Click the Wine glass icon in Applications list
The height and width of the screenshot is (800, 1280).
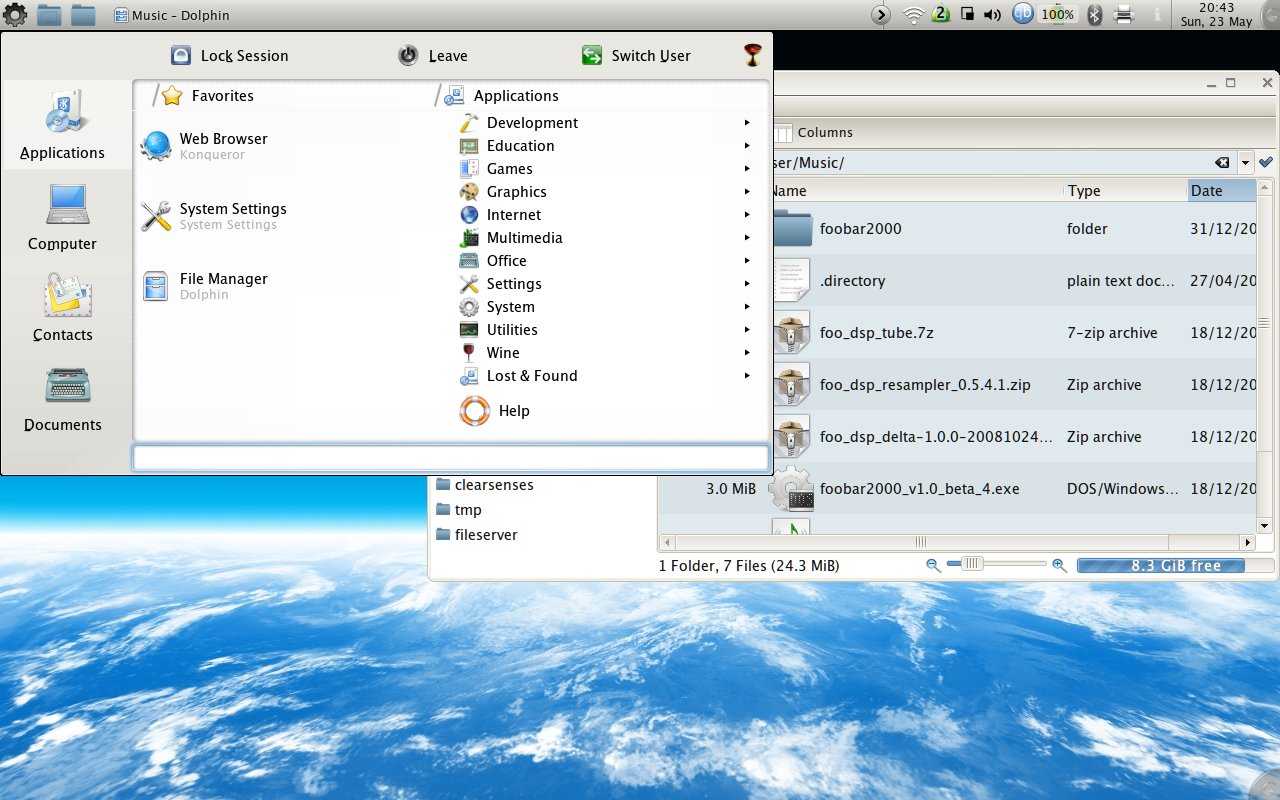469,353
